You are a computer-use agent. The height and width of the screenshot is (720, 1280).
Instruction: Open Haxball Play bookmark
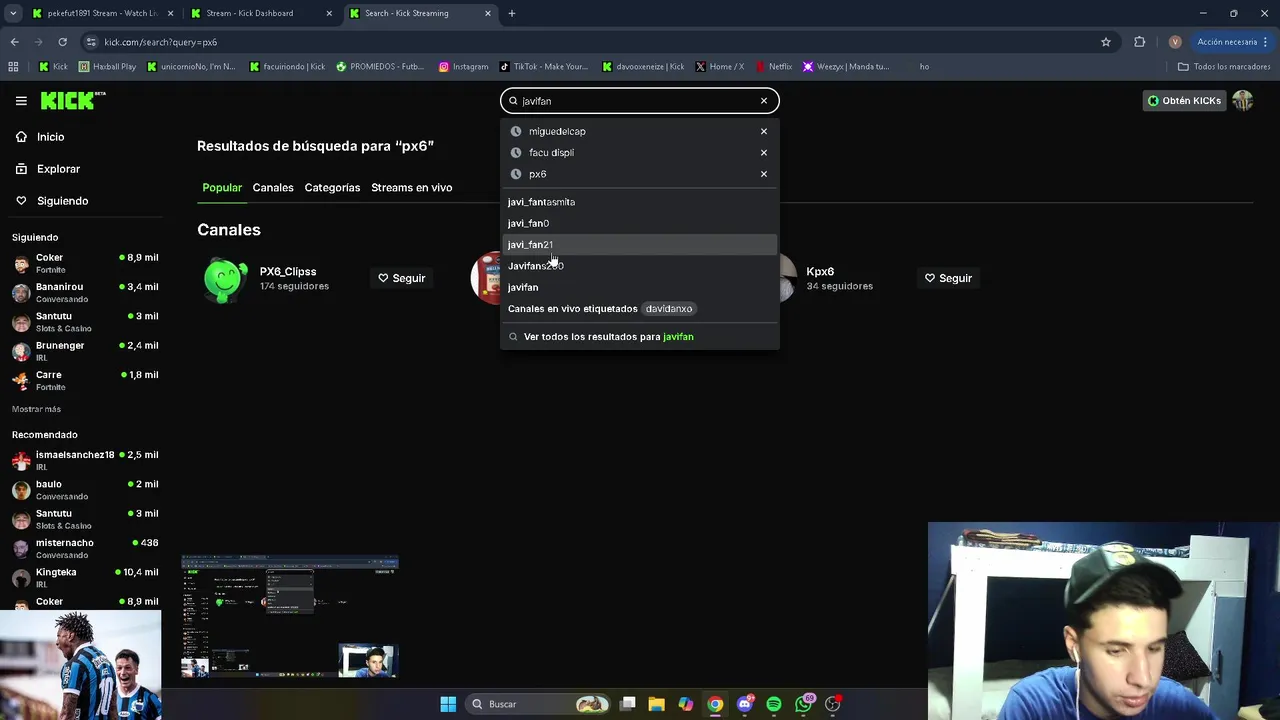pos(107,67)
